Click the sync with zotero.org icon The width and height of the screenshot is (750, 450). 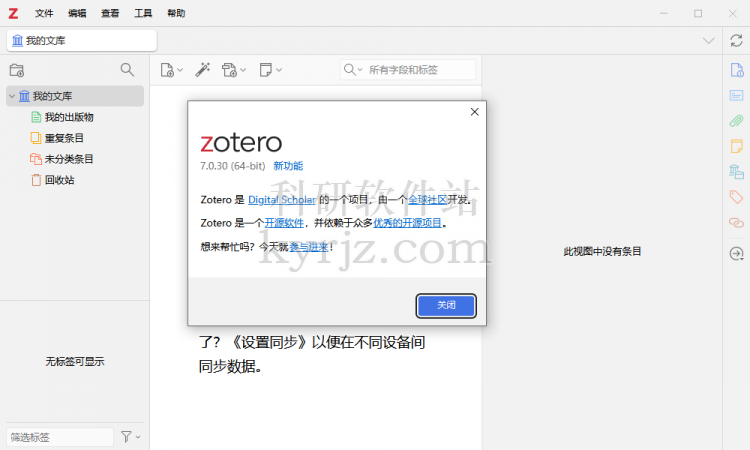(x=736, y=41)
